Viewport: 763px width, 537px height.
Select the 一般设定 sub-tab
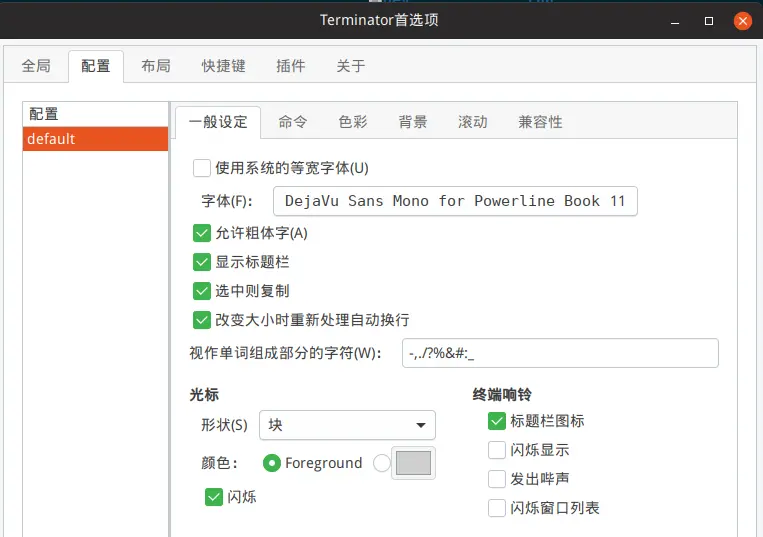coord(218,122)
